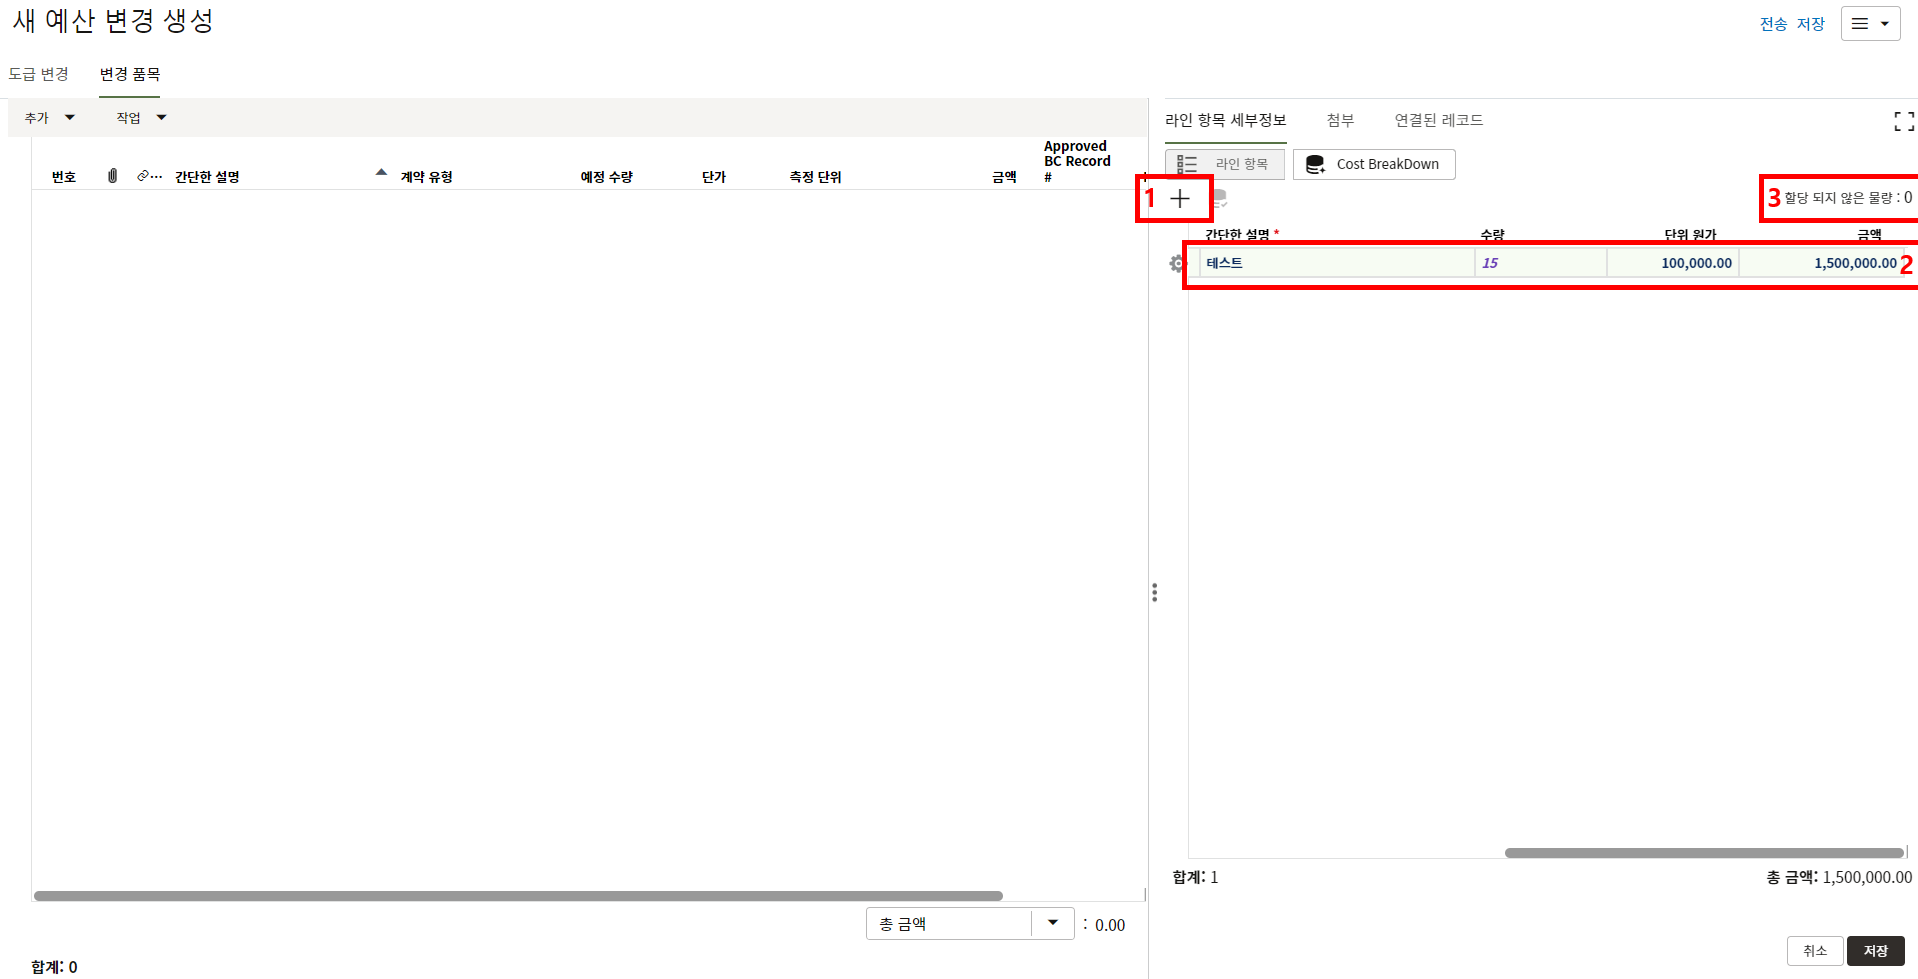Open the 추가 dropdown menu
Image resolution: width=1918 pixels, height=979 pixels.
[49, 118]
